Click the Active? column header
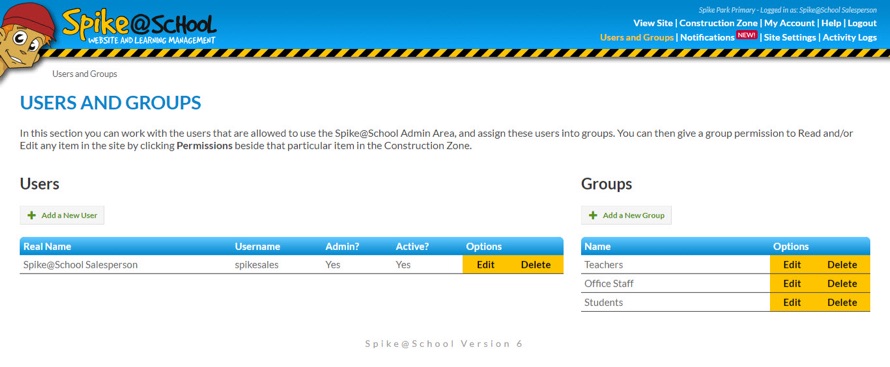890x367 pixels. click(413, 247)
